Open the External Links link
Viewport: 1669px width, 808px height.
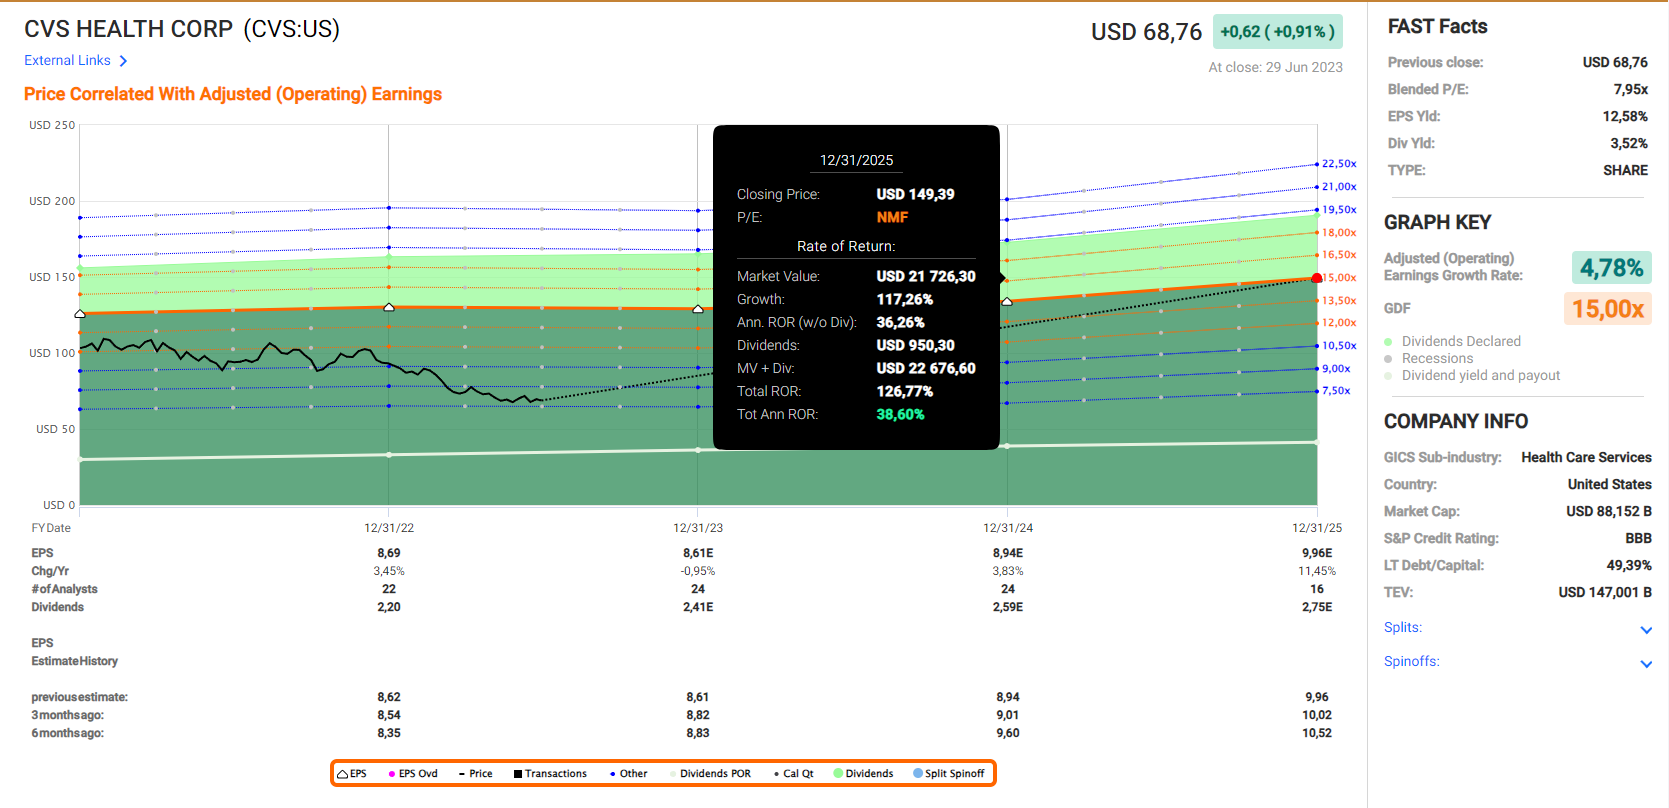pos(67,61)
